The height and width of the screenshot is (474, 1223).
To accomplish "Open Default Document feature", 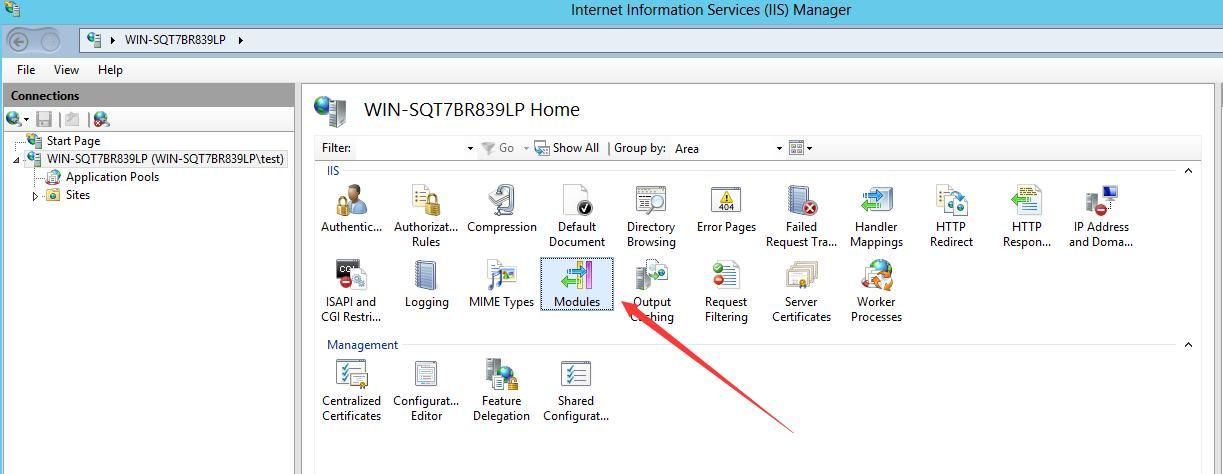I will pos(577,216).
